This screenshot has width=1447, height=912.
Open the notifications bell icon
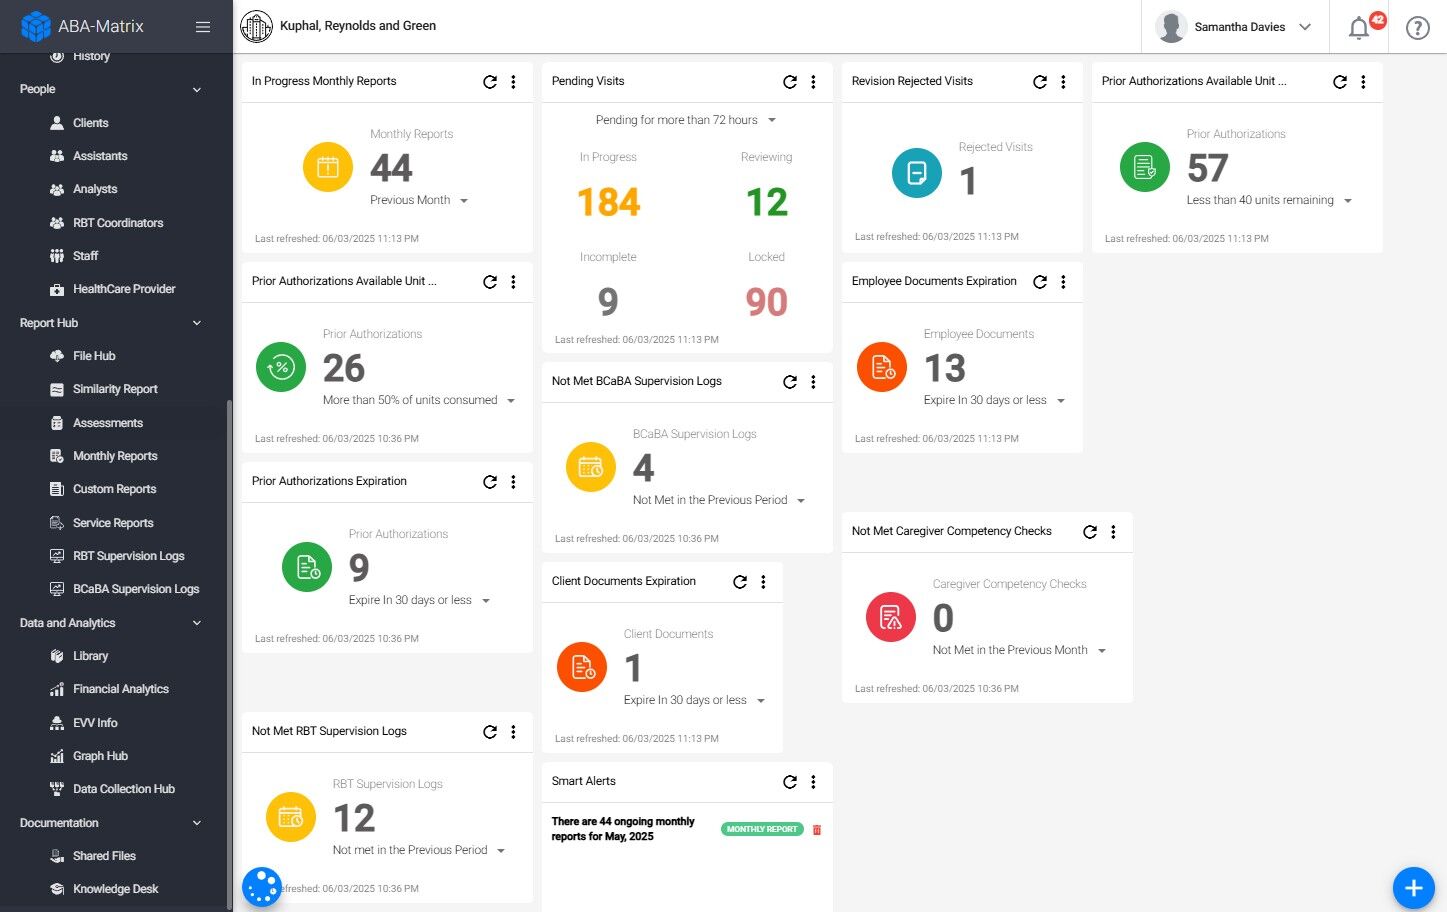pos(1359,28)
